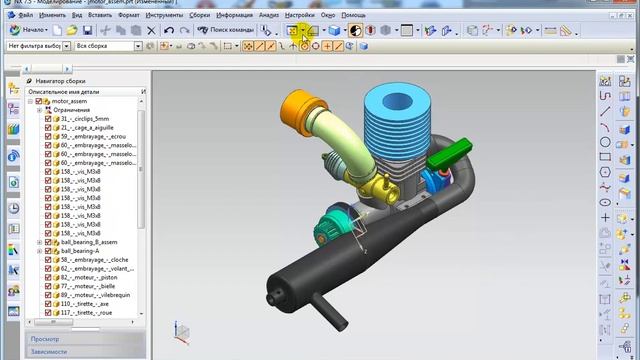640x360 pixels.
Task: Open the History clock sidebar icon
Action: click(13, 209)
